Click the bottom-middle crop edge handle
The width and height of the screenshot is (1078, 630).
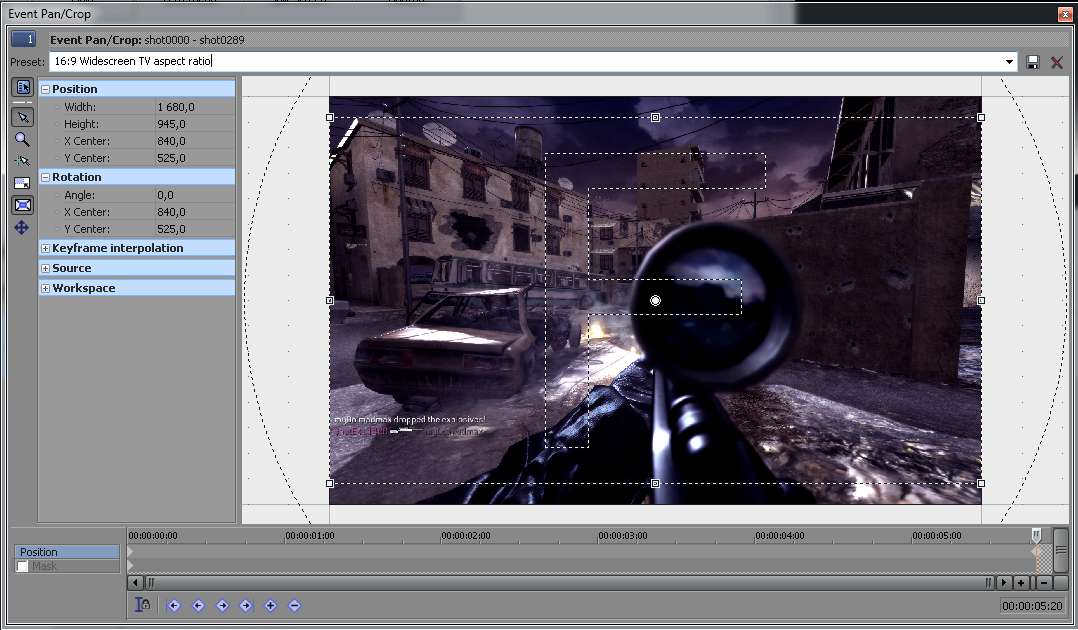(x=655, y=484)
